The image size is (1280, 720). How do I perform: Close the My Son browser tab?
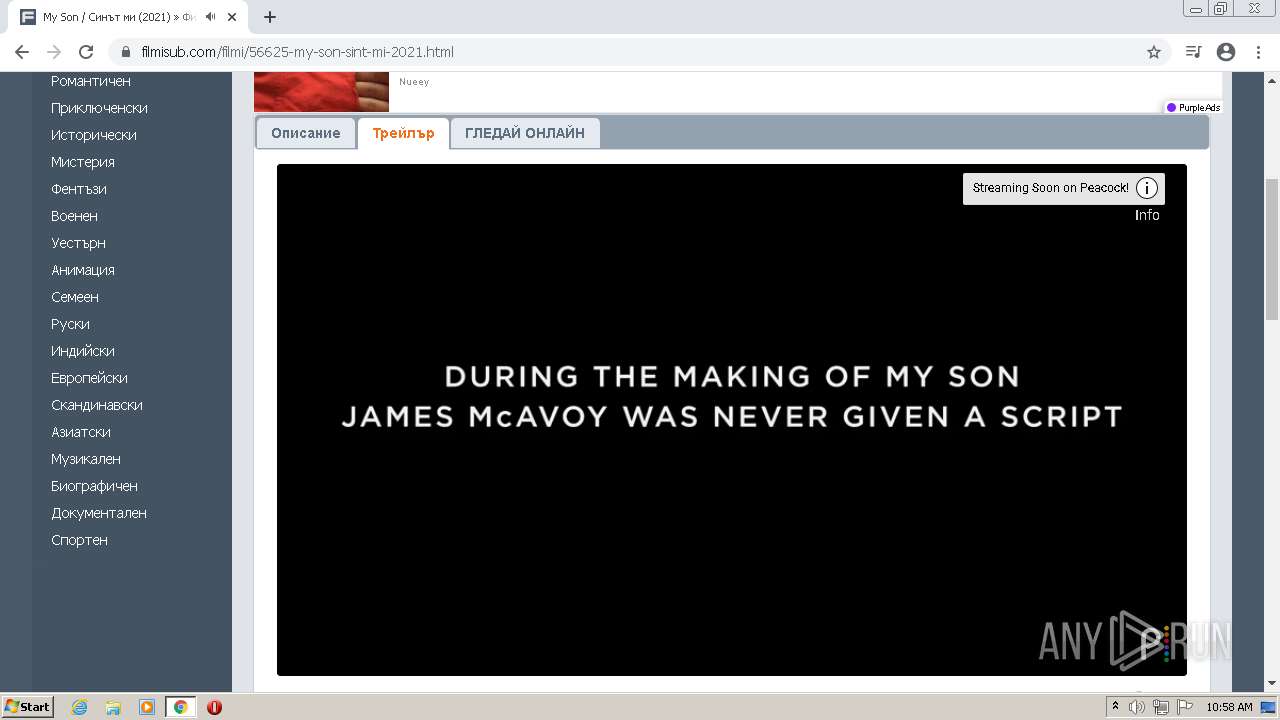pyautogui.click(x=234, y=17)
